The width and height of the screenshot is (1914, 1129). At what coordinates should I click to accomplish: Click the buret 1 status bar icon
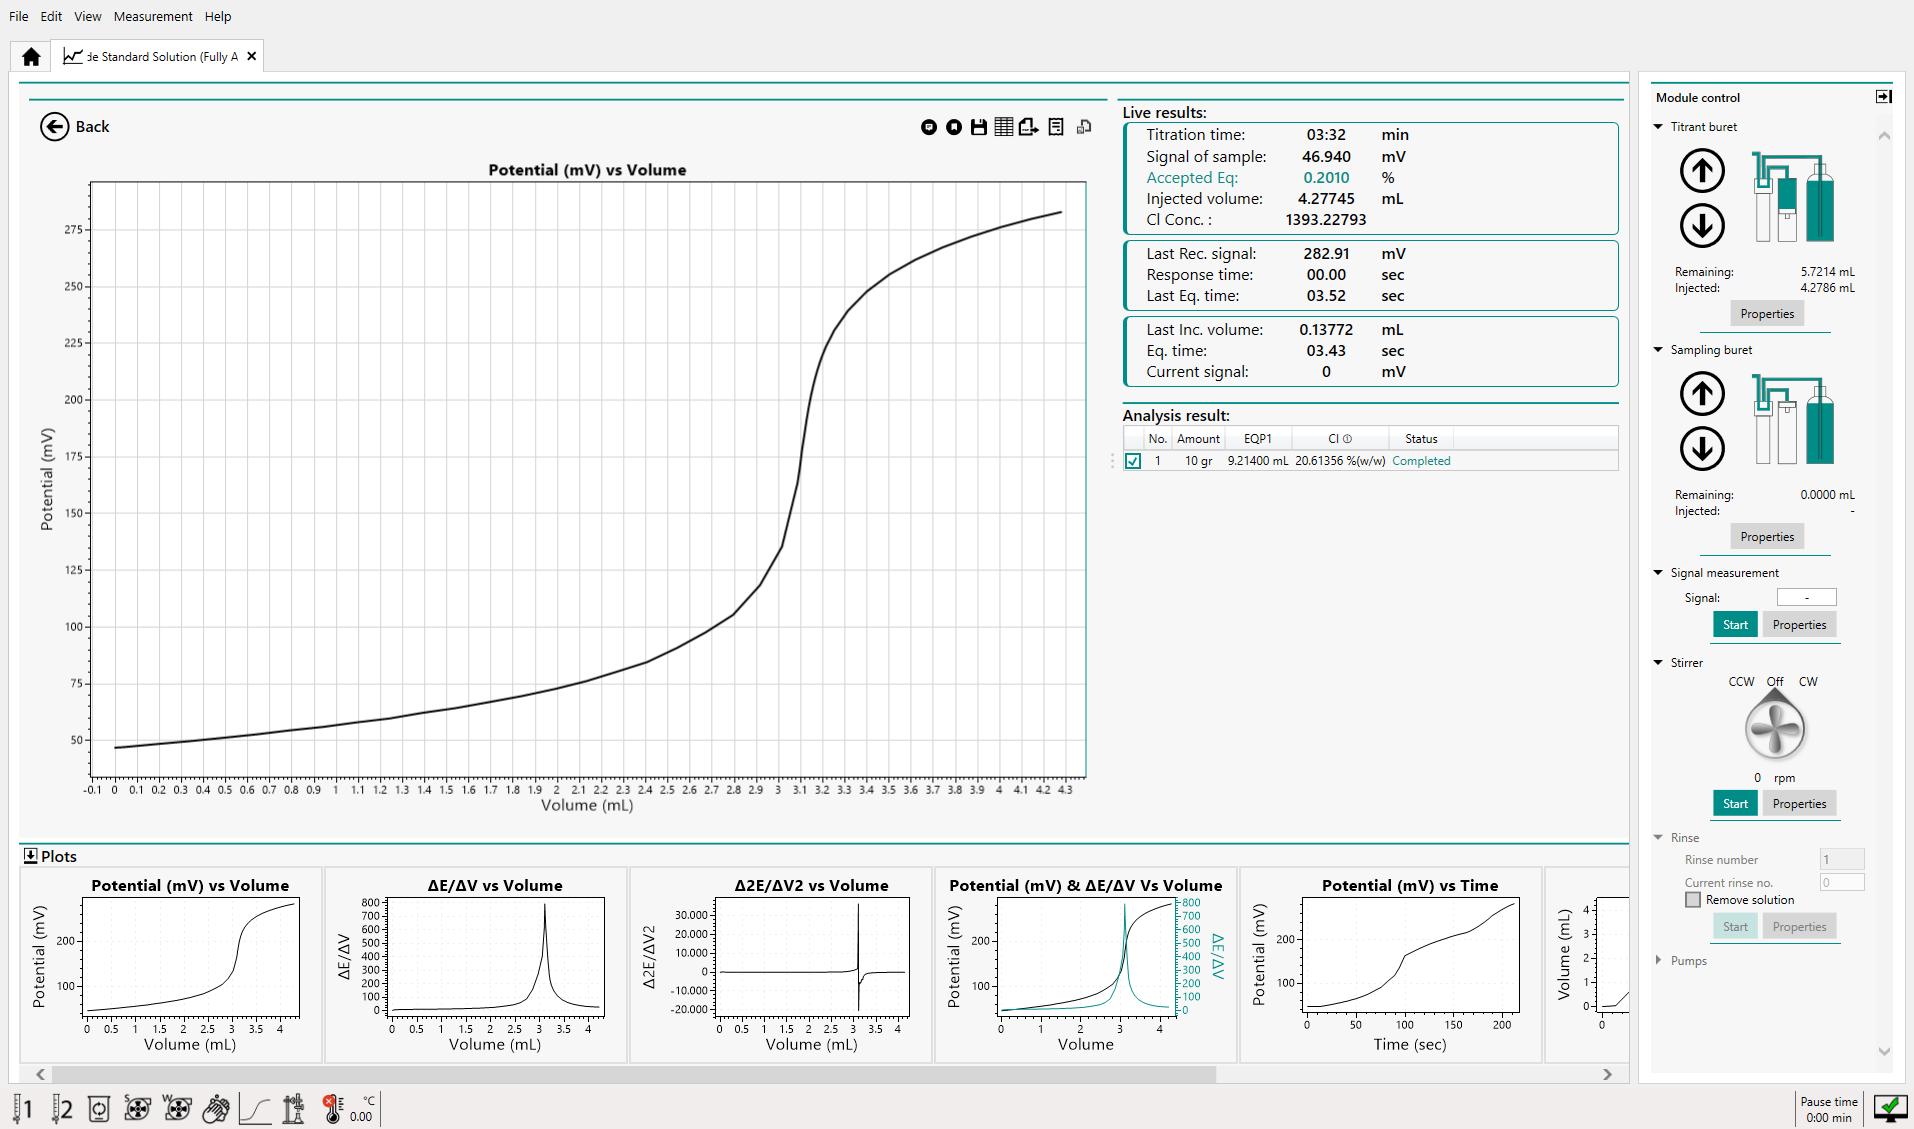pyautogui.click(x=22, y=1108)
